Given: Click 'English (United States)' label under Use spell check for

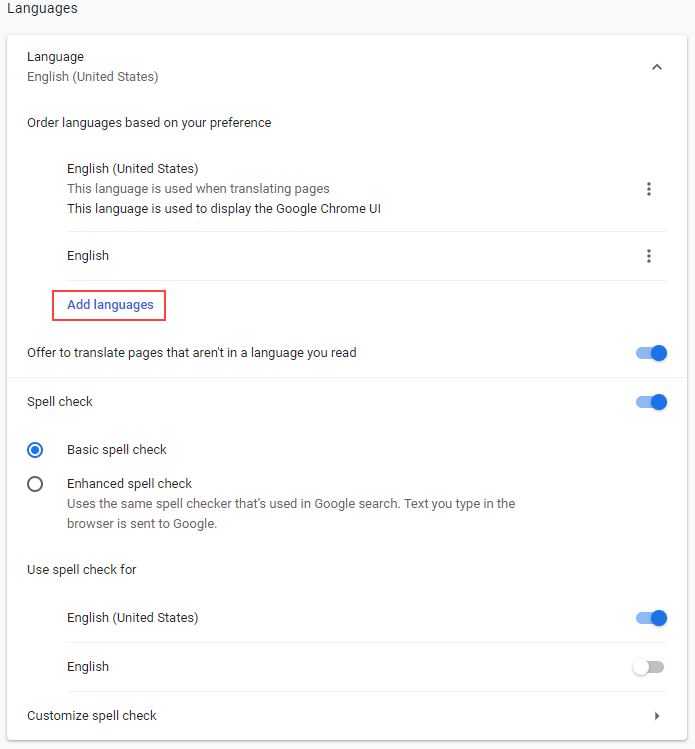Looking at the screenshot, I should [x=133, y=618].
